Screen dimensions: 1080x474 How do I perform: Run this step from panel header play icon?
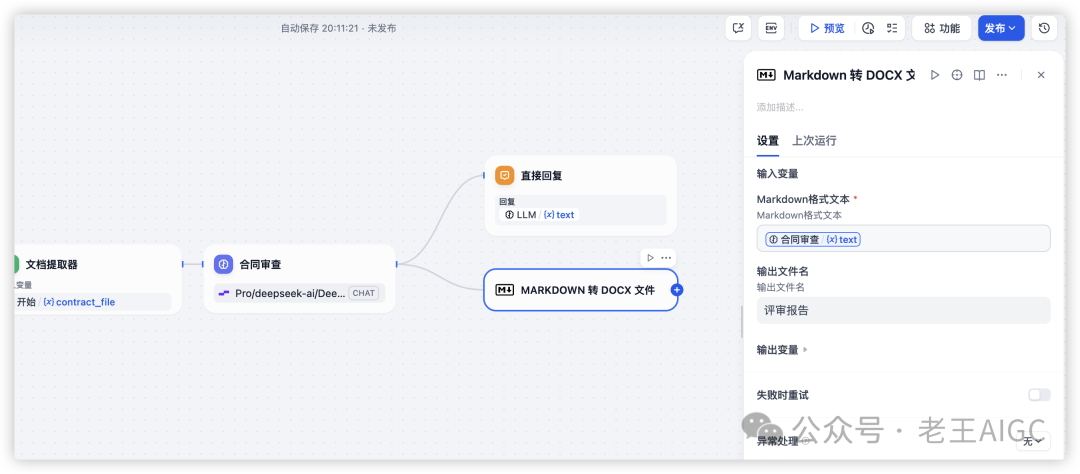[935, 75]
